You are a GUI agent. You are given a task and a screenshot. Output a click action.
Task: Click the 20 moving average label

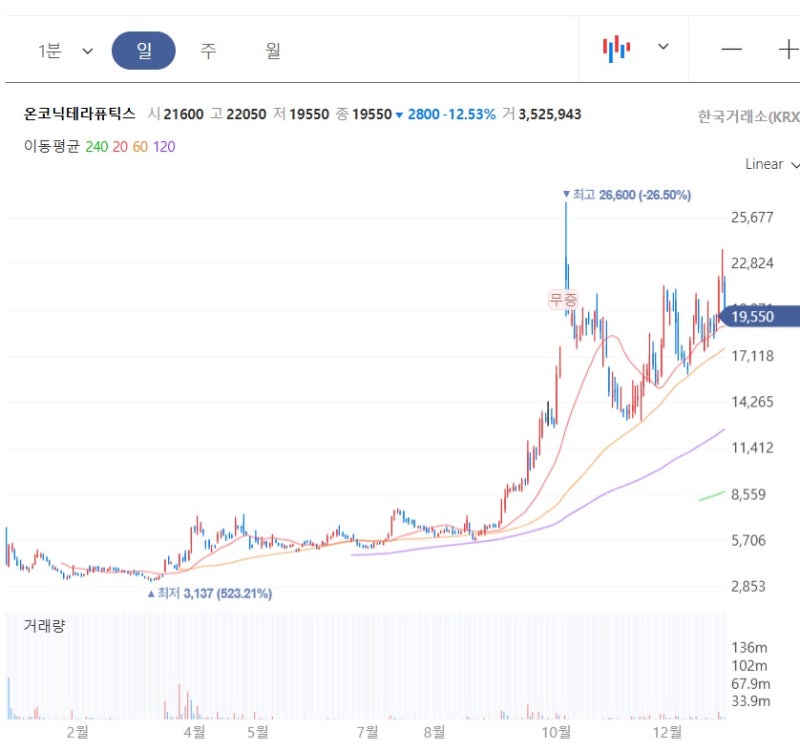(x=120, y=147)
